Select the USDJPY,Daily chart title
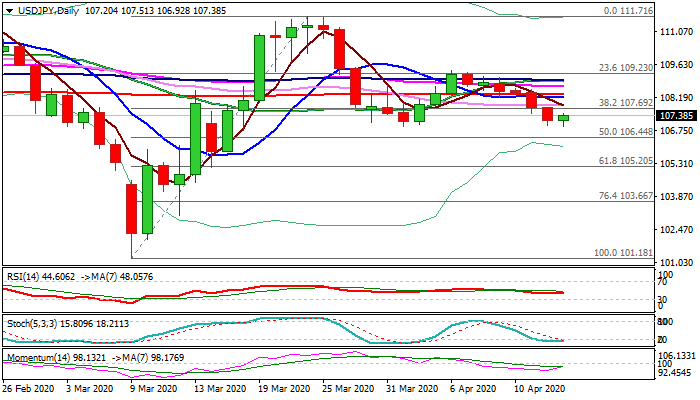700x400 pixels. coord(48,11)
